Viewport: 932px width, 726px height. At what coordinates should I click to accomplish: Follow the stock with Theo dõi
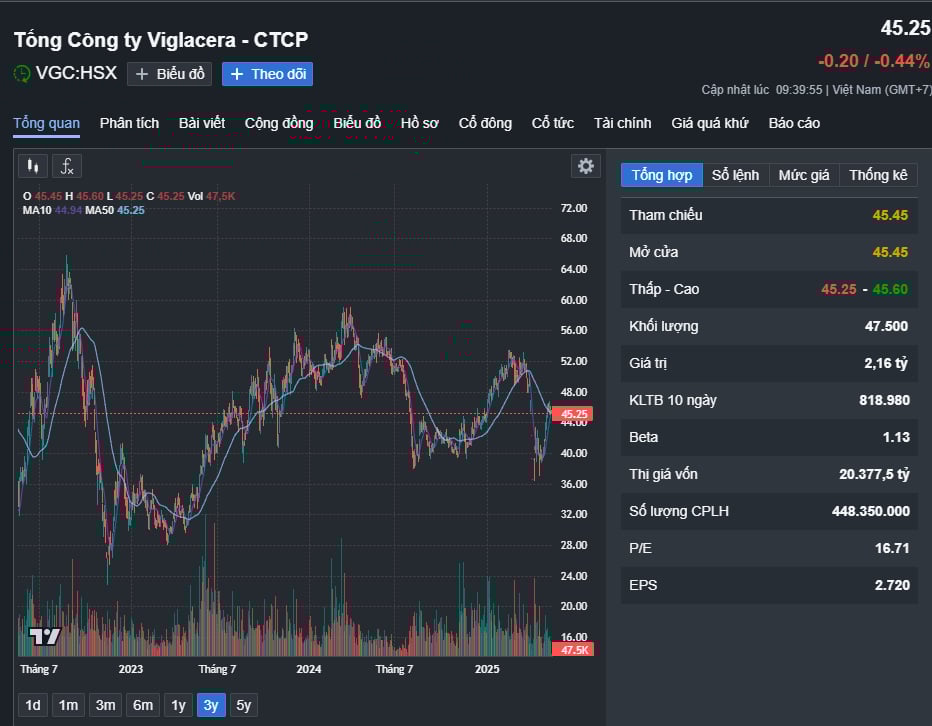pos(267,74)
